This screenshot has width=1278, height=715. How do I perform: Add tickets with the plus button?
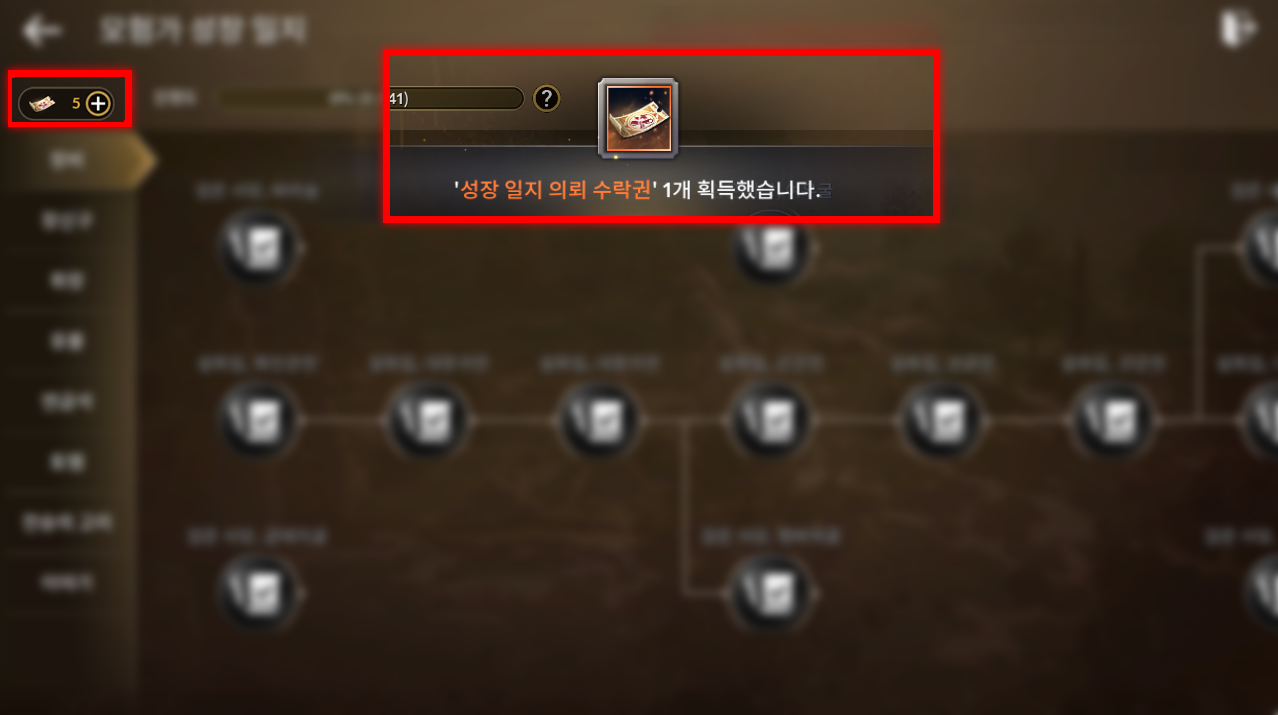click(98, 102)
